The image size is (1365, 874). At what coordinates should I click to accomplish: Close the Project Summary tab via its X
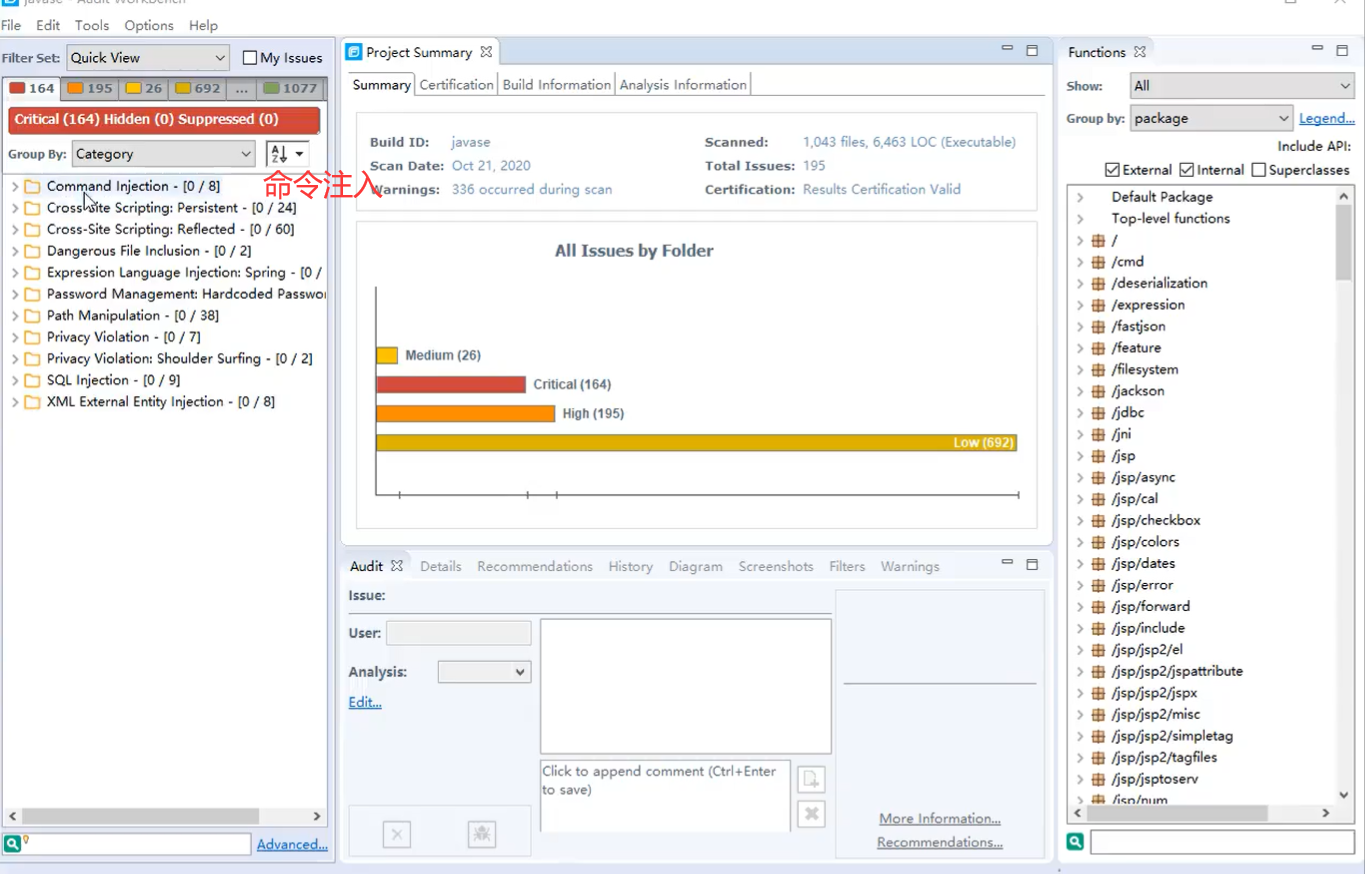pos(486,52)
